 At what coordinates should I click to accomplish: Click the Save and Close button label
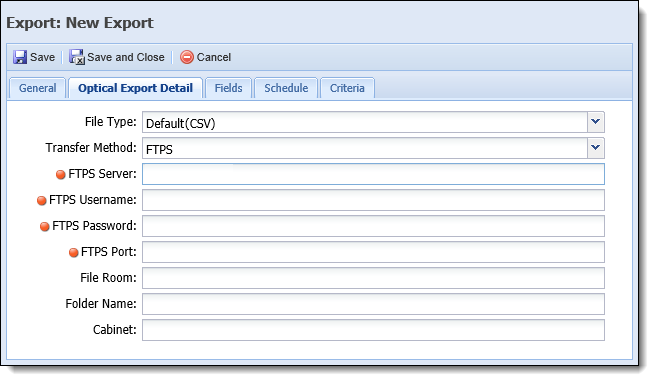[126, 57]
